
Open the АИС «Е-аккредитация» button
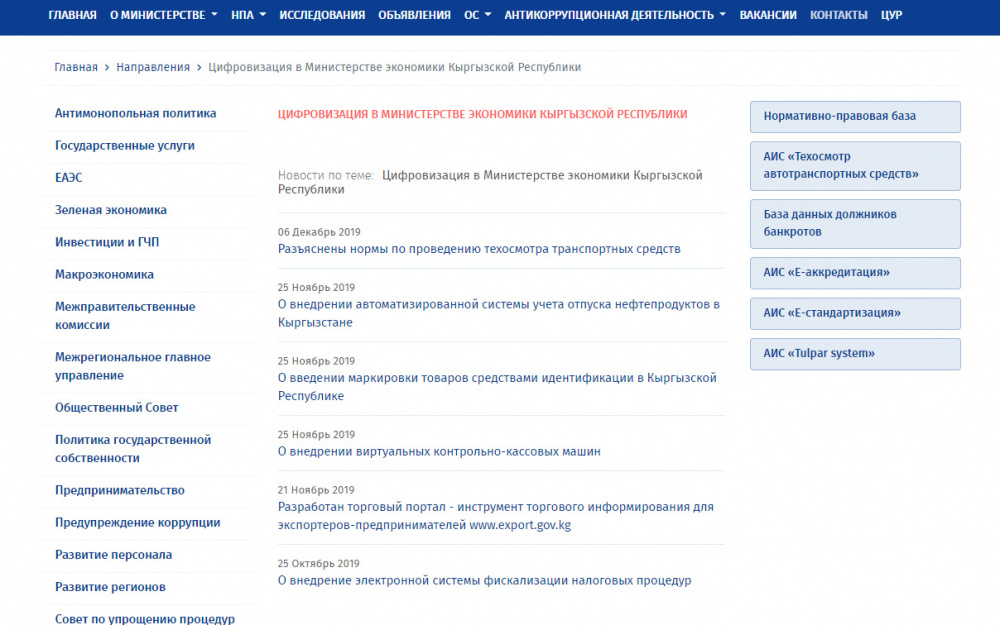pyautogui.click(x=855, y=272)
